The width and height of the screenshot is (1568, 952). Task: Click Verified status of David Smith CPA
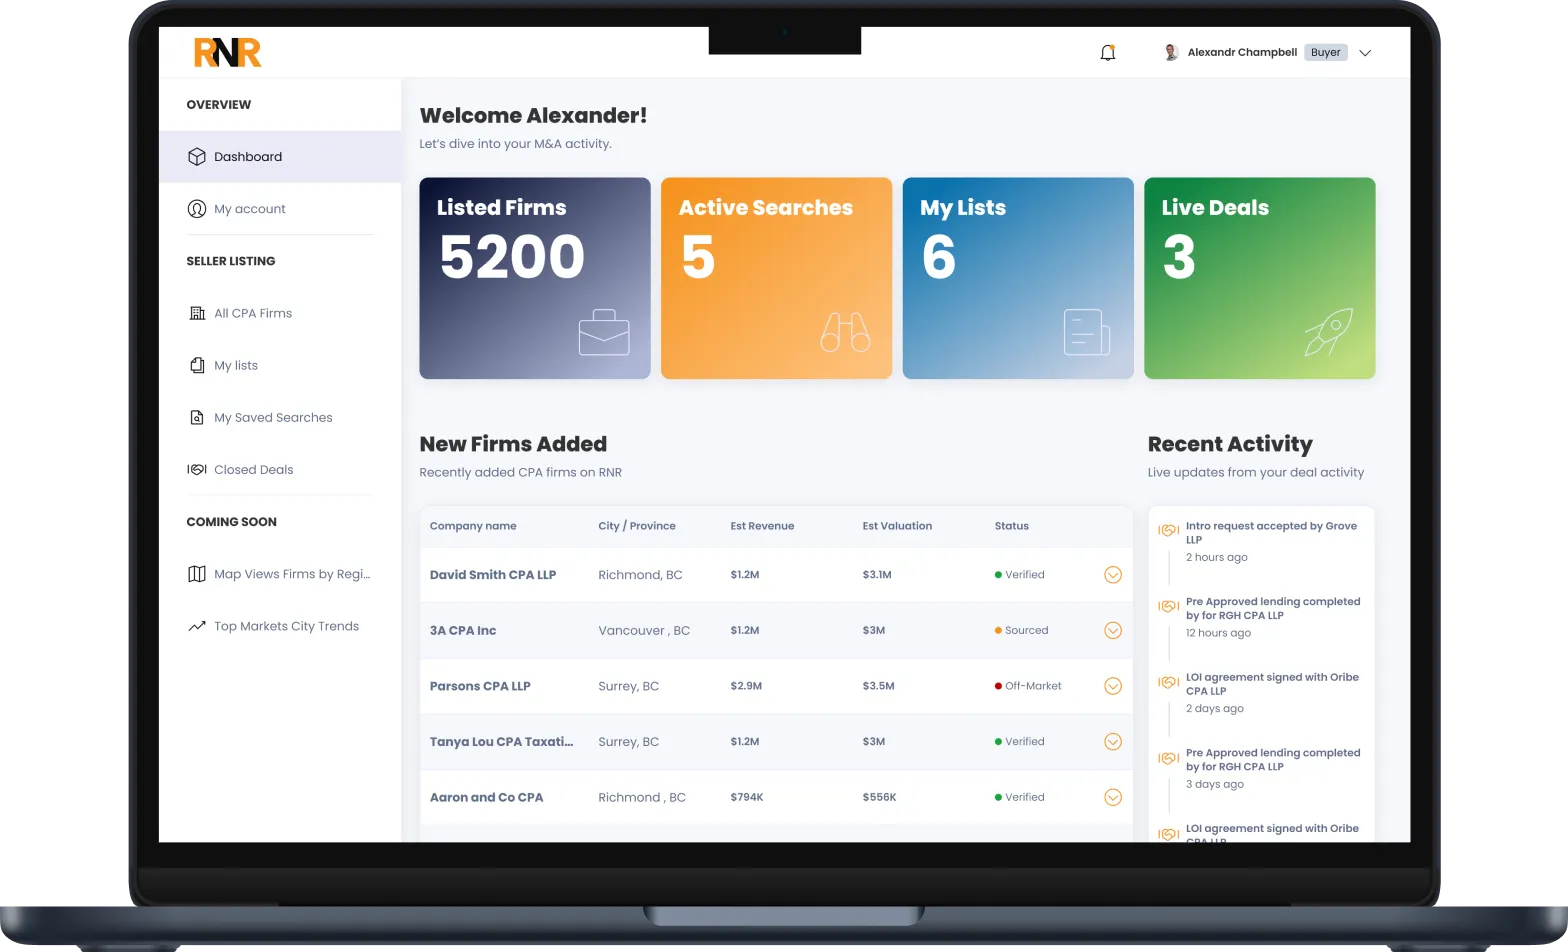click(x=1019, y=575)
